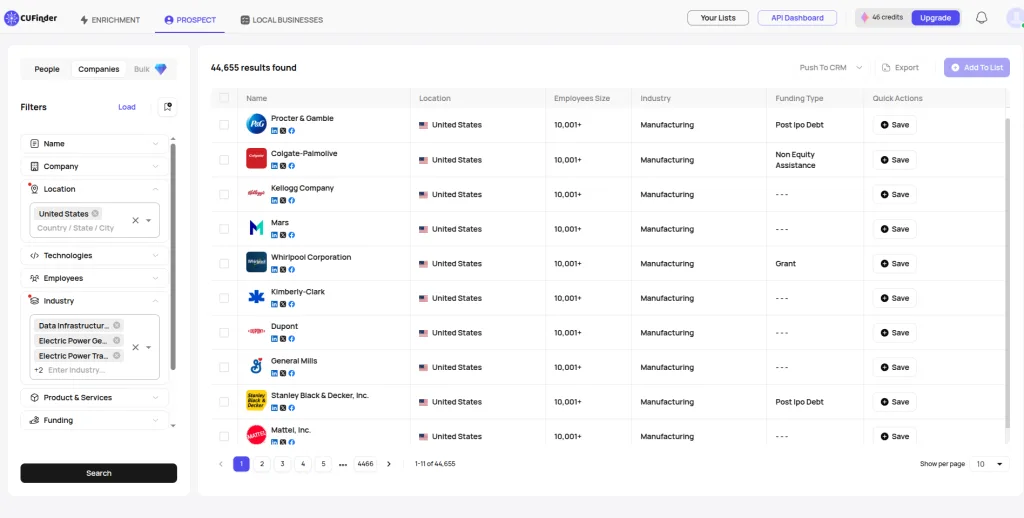This screenshot has width=1024, height=518.
Task: Click the CUFinder logo
Action: [30, 18]
